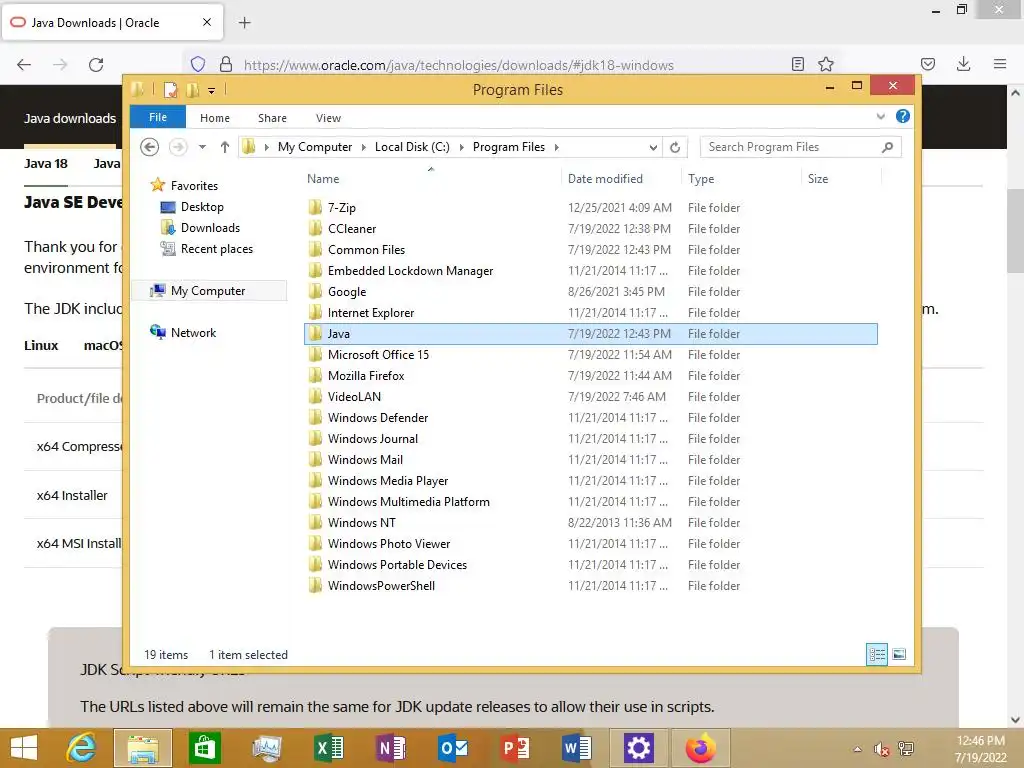Bookmark this page with the star icon
1024x768 pixels.
click(x=826, y=64)
